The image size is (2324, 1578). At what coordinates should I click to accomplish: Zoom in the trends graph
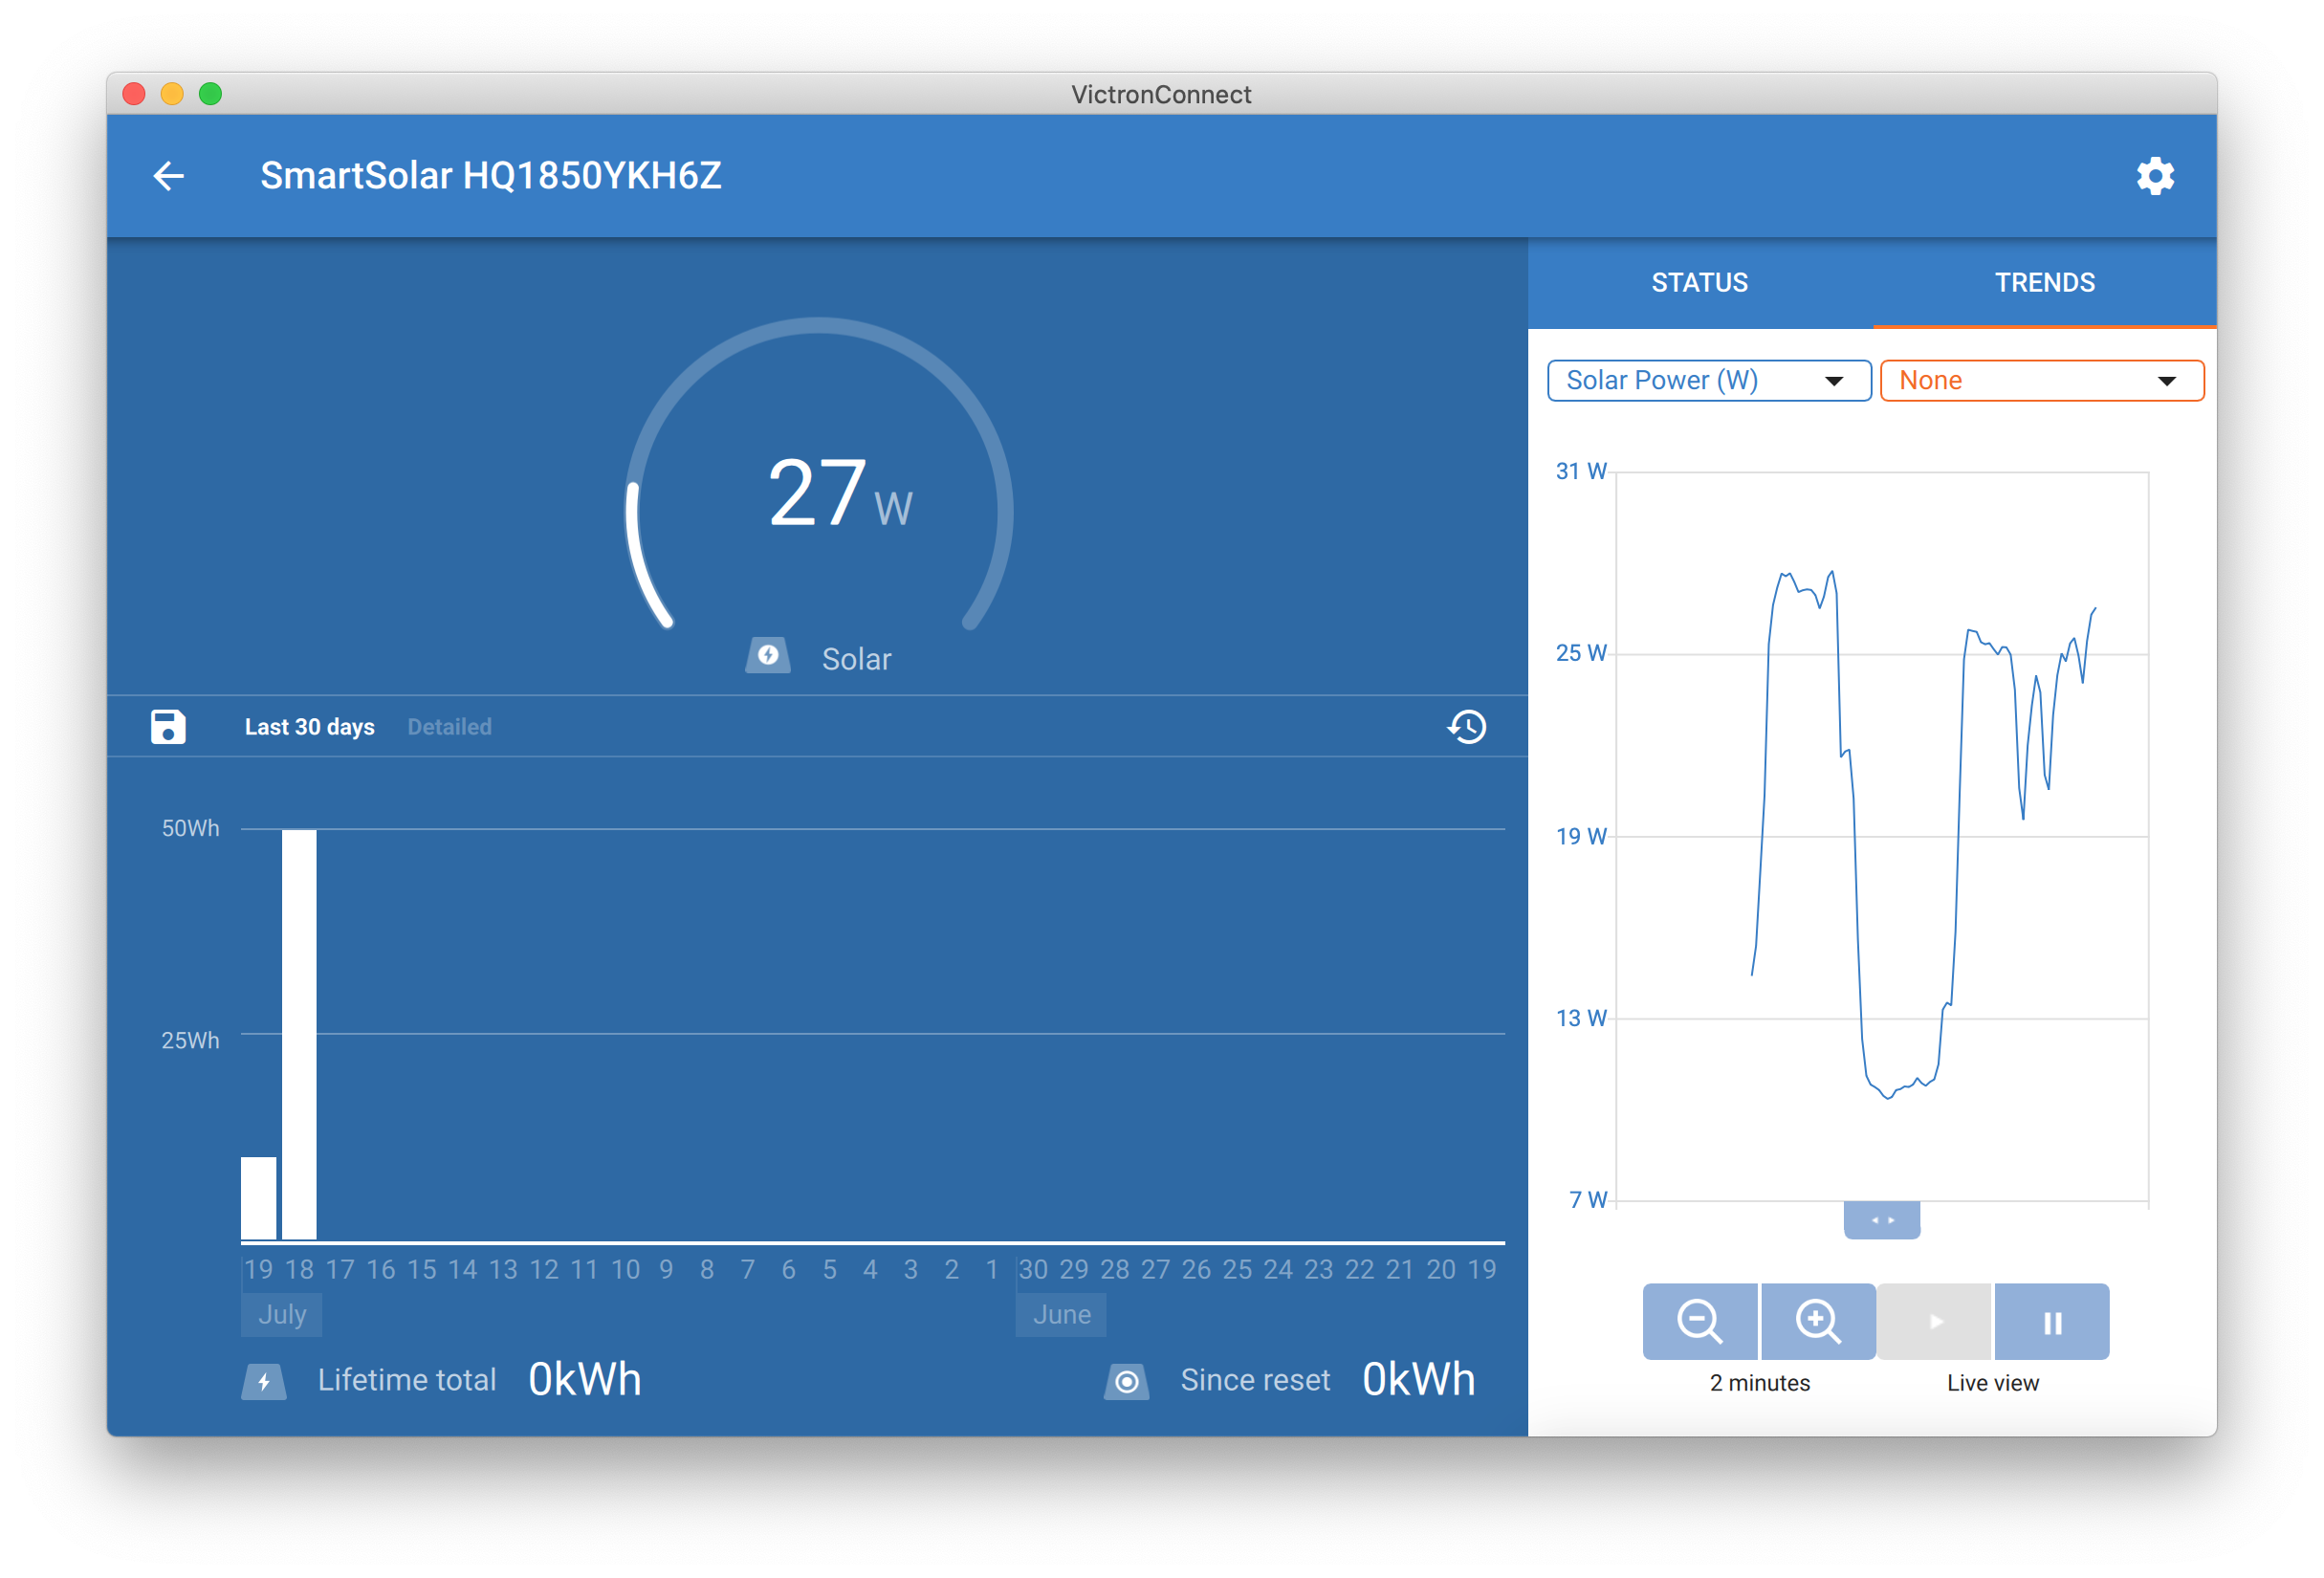coord(1817,1321)
